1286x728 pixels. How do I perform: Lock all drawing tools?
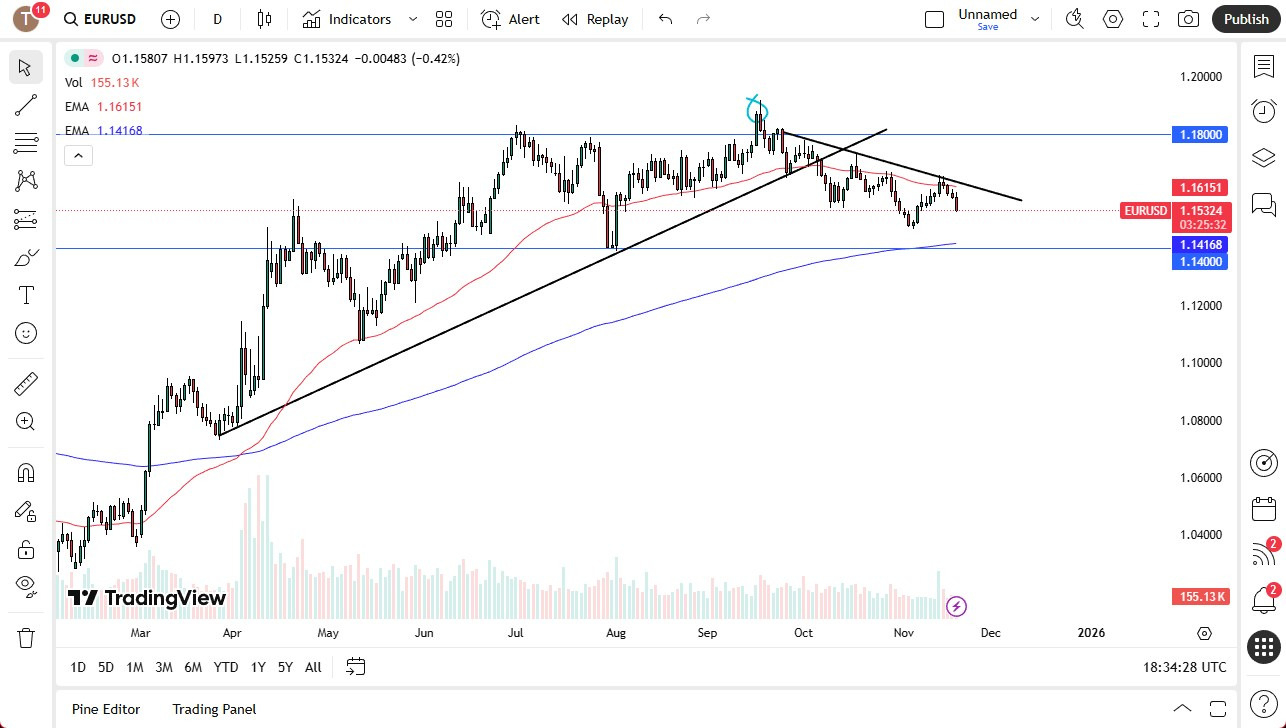pos(26,549)
